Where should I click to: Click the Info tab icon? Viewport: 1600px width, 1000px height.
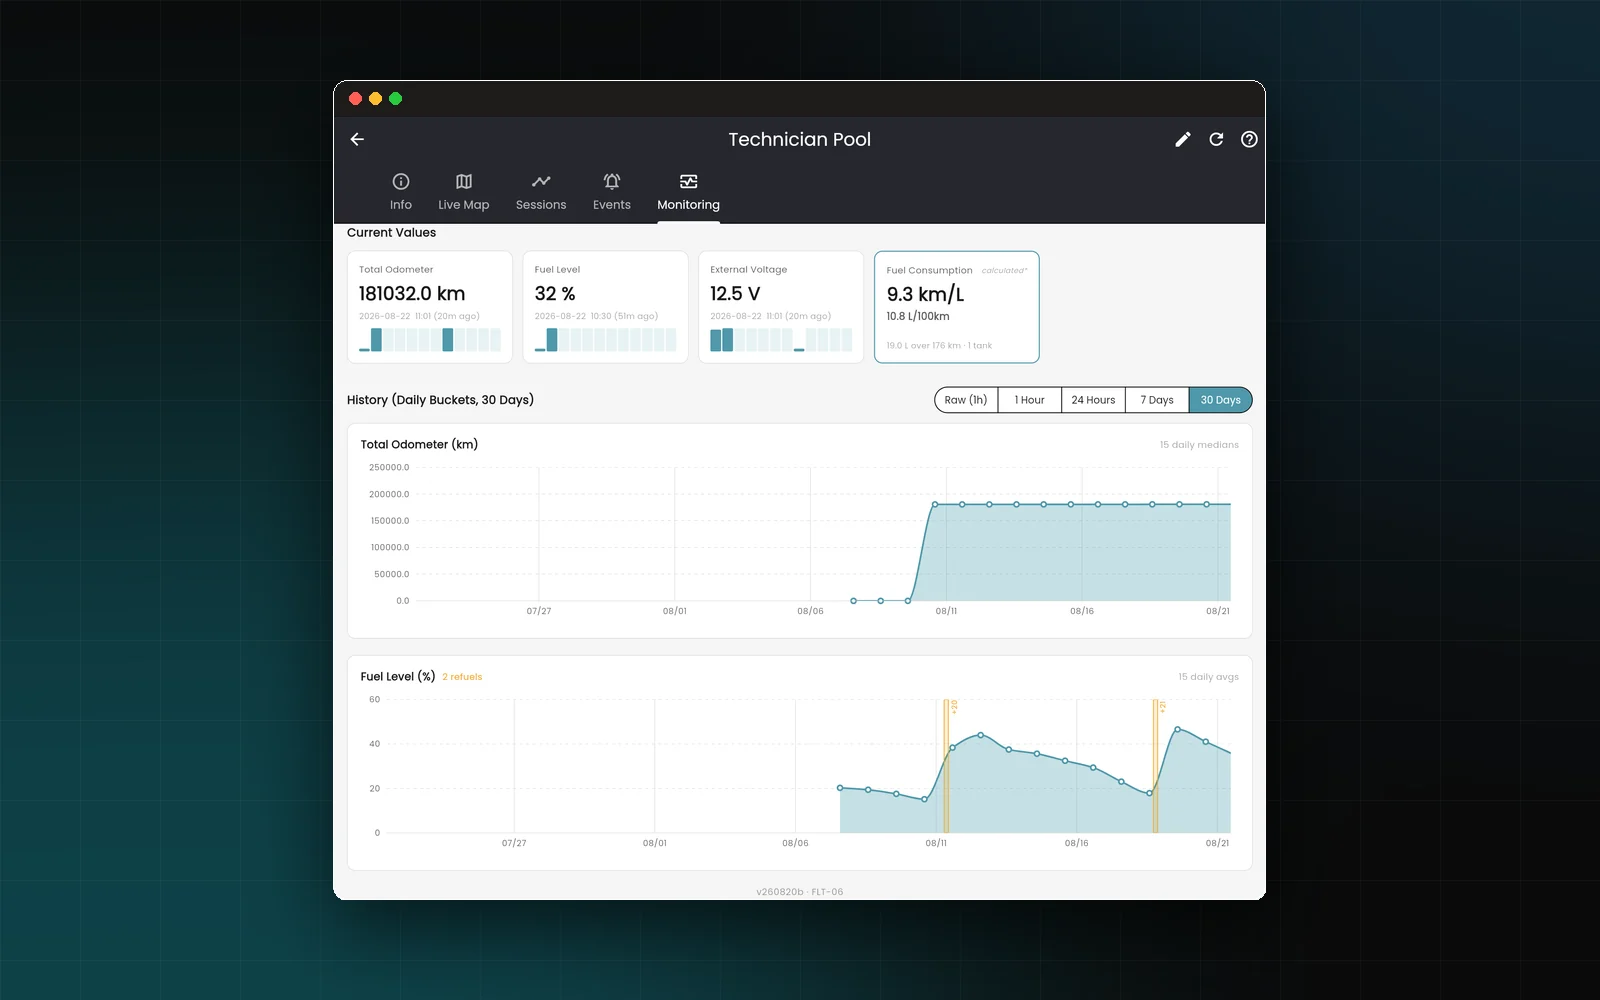pyautogui.click(x=401, y=181)
